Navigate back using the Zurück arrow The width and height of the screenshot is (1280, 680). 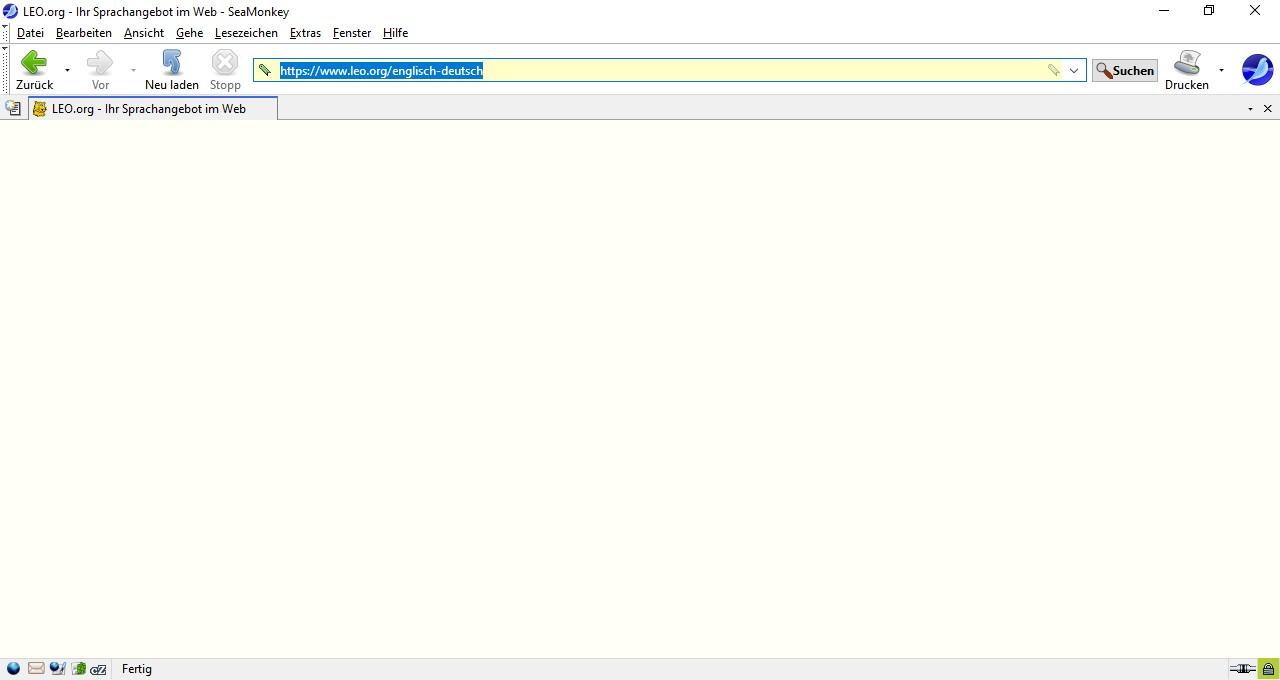pyautogui.click(x=33, y=63)
